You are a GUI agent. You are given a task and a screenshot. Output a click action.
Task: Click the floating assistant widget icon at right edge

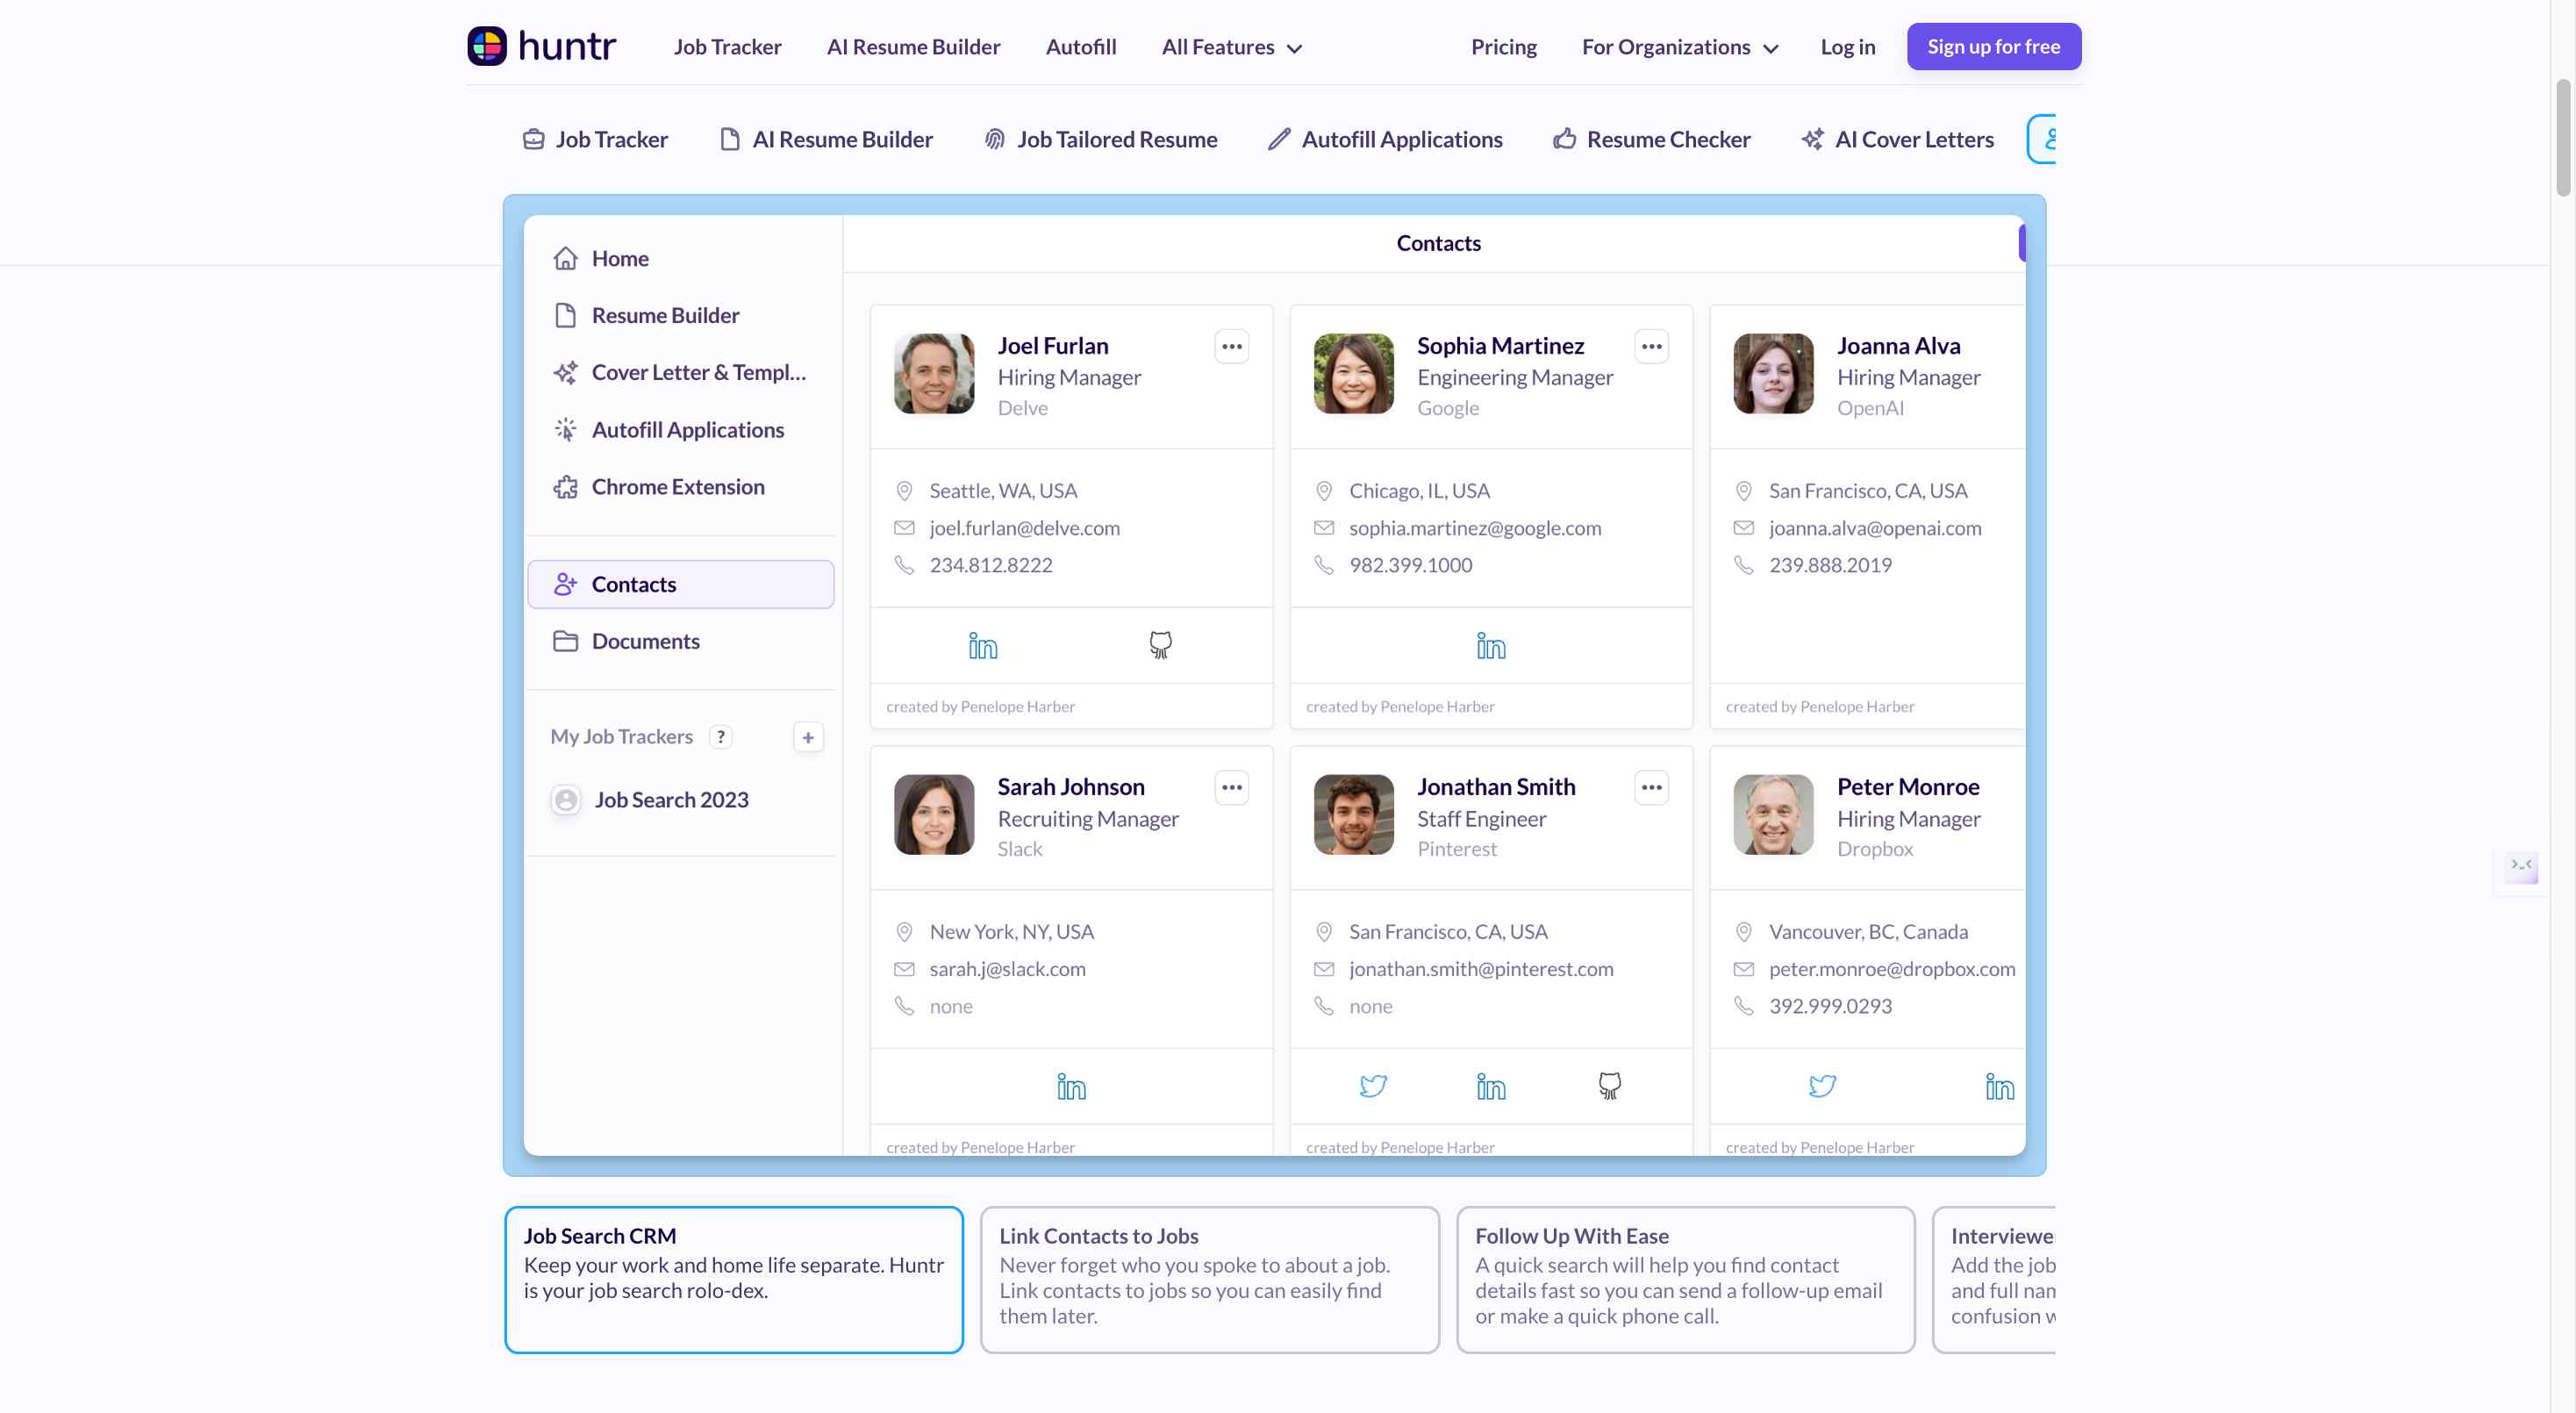[x=2521, y=866]
